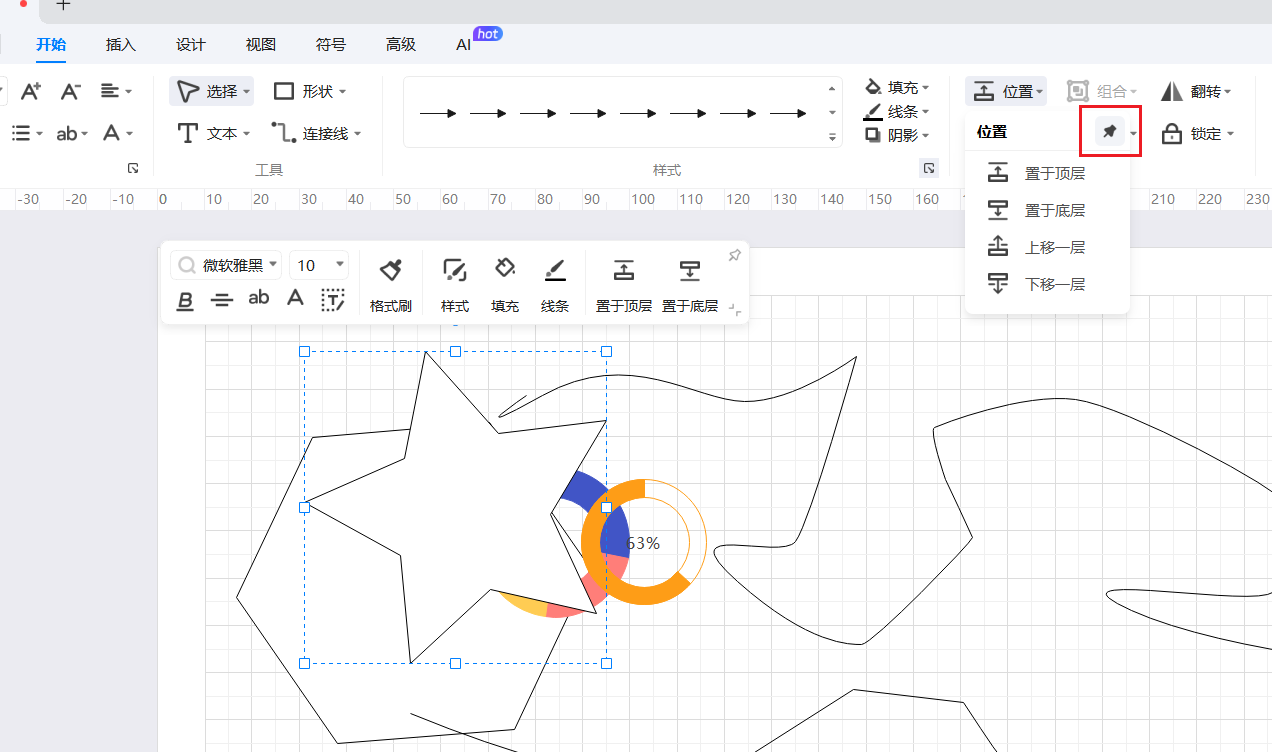Open the 微软雅黑 font family dropdown
Viewport: 1272px width, 752px height.
(225, 265)
